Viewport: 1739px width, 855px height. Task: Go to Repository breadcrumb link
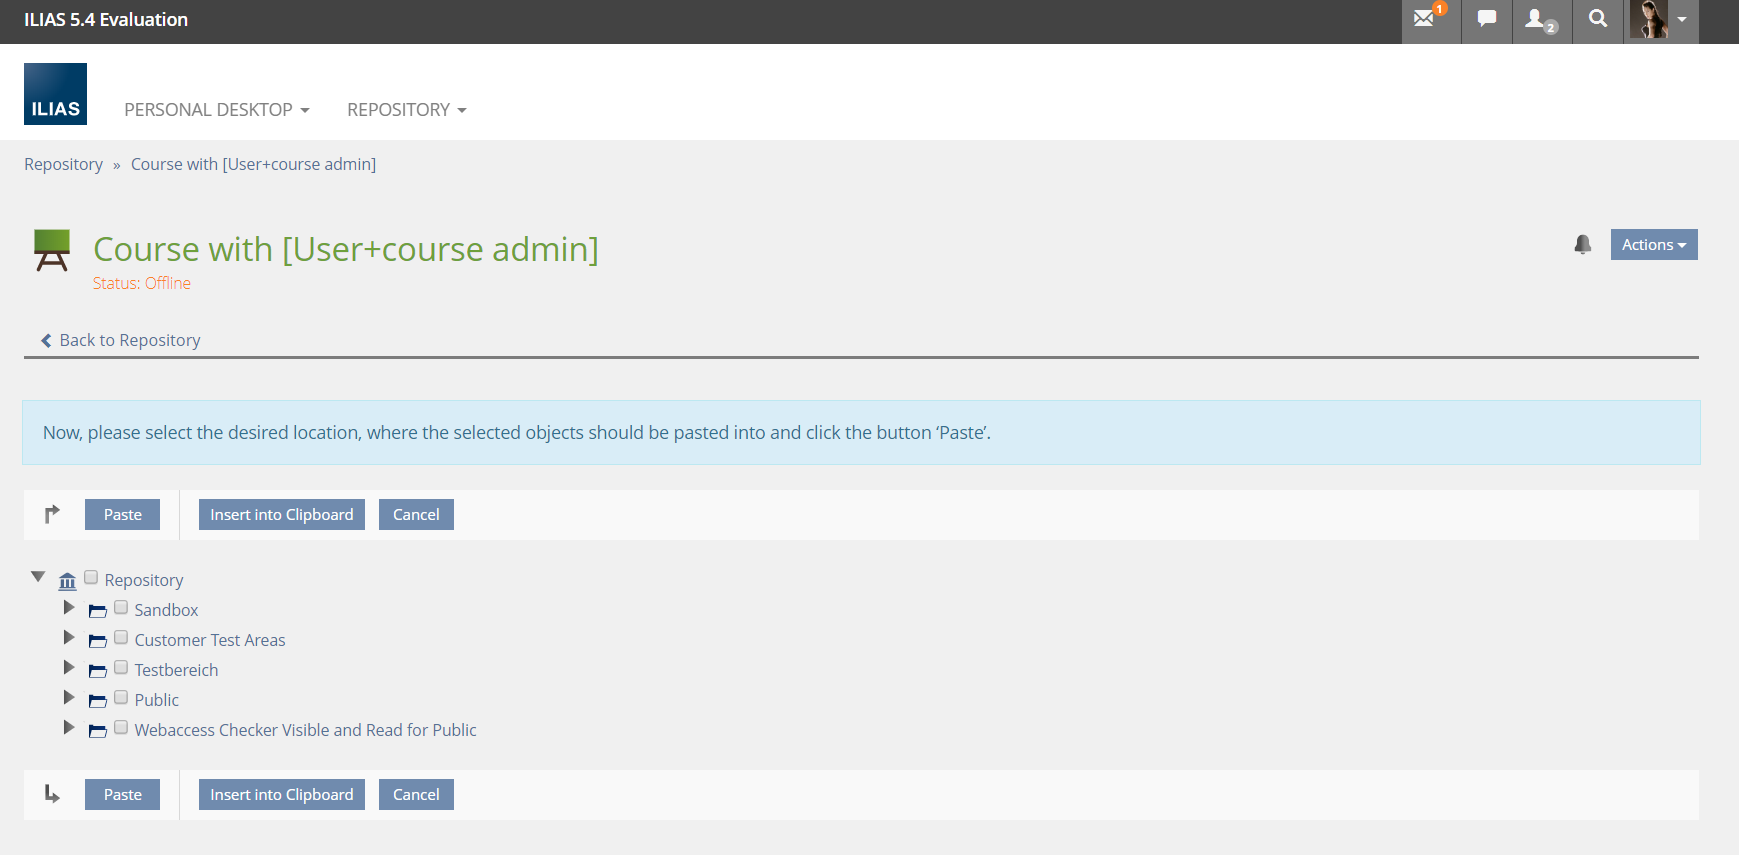tap(63, 164)
